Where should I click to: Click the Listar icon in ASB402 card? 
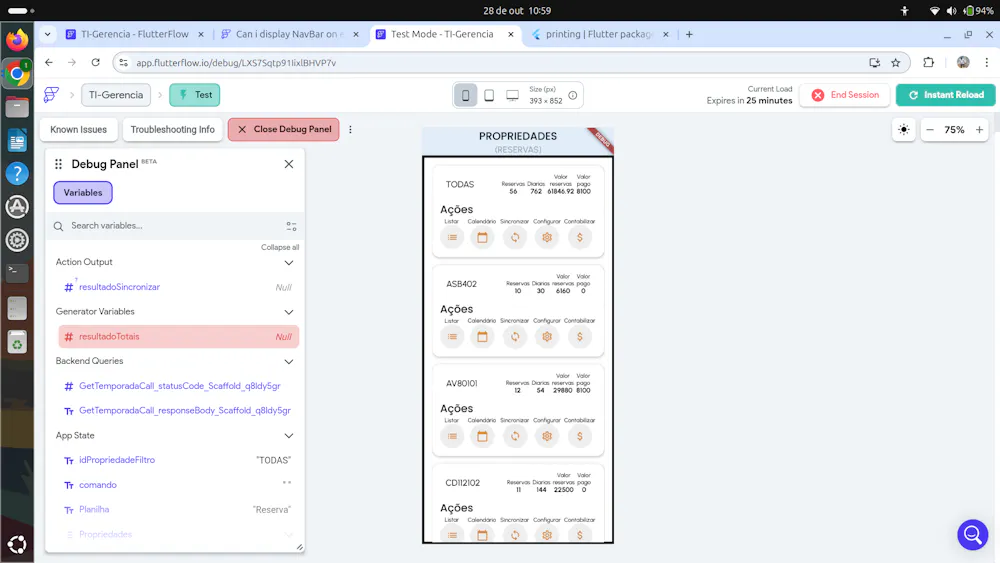click(452, 337)
